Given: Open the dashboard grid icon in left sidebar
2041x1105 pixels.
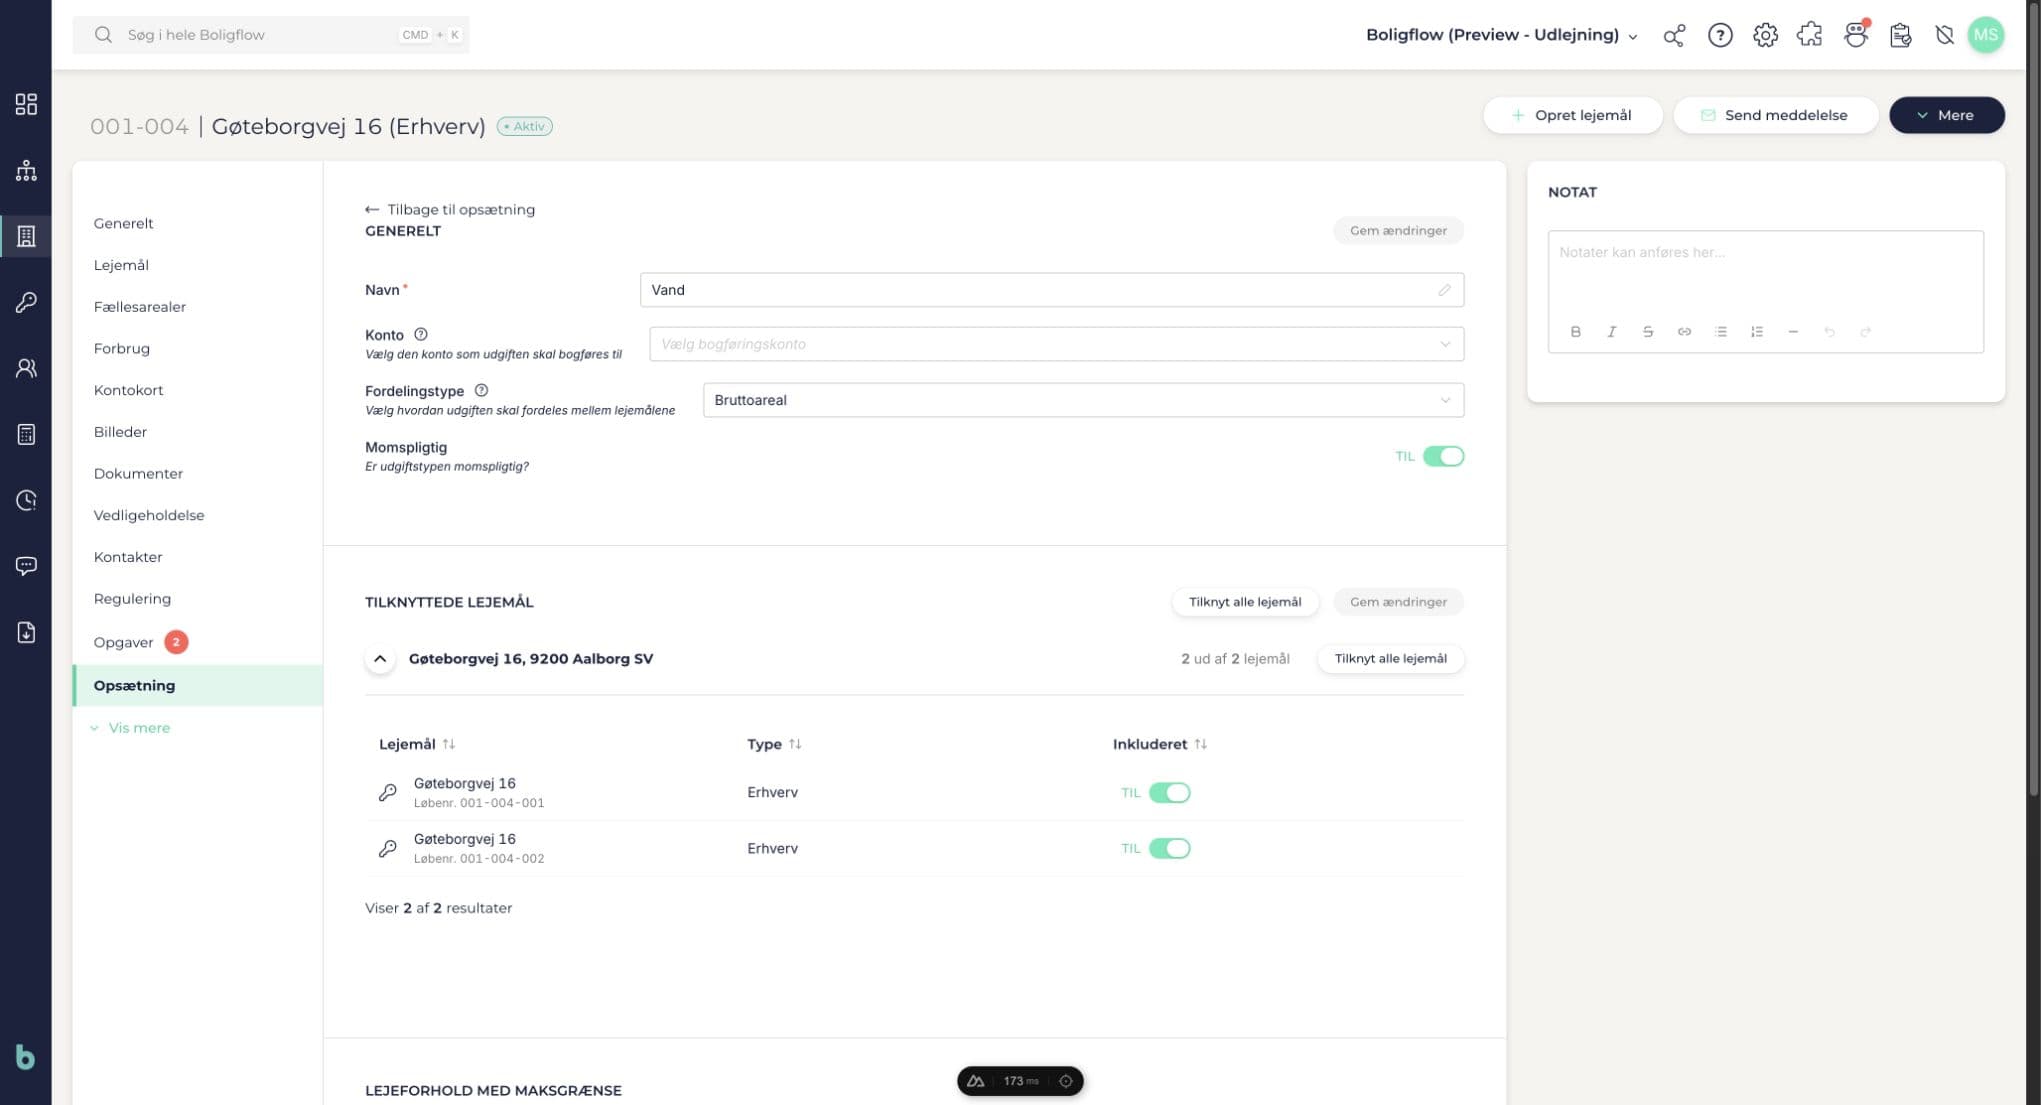Looking at the screenshot, I should (x=26, y=104).
